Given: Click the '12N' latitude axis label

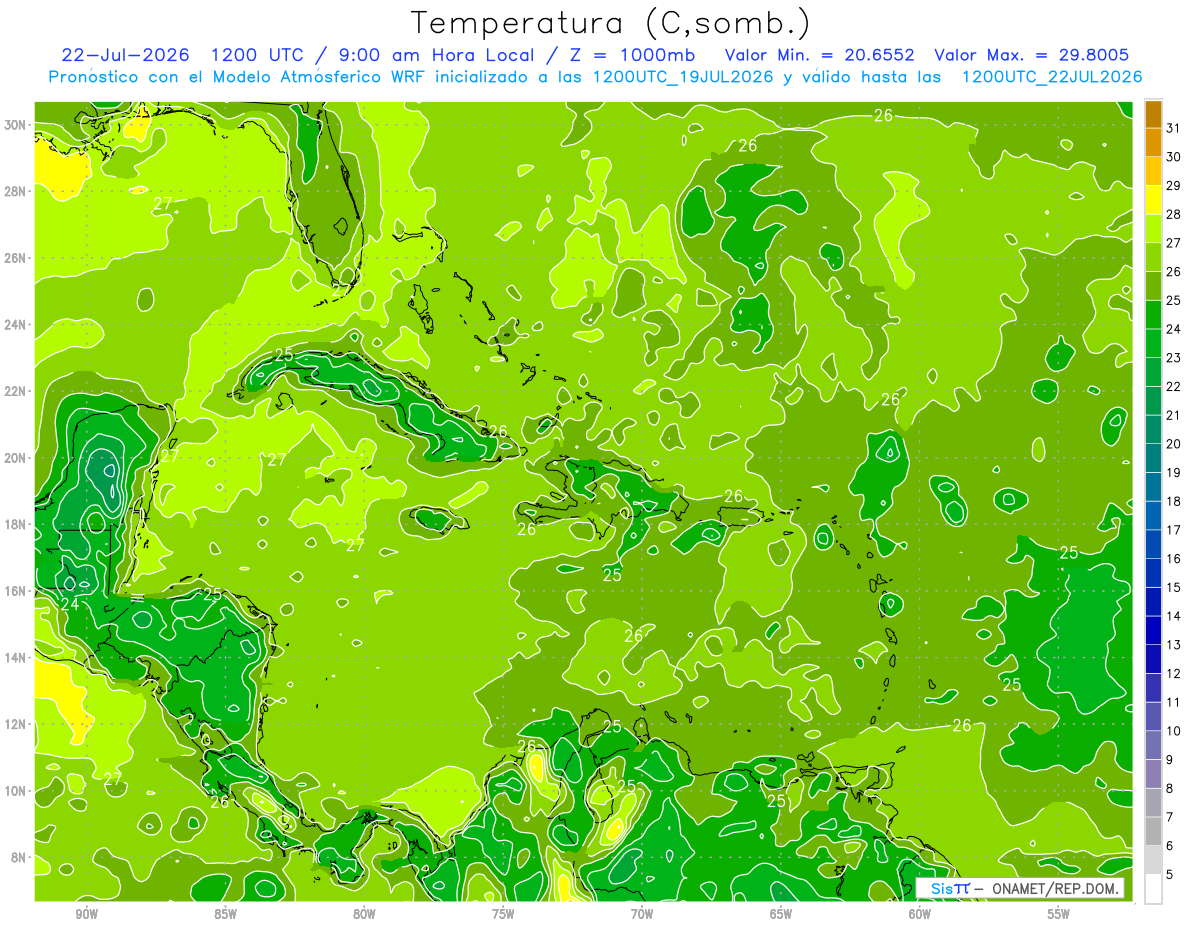Looking at the screenshot, I should [16, 724].
